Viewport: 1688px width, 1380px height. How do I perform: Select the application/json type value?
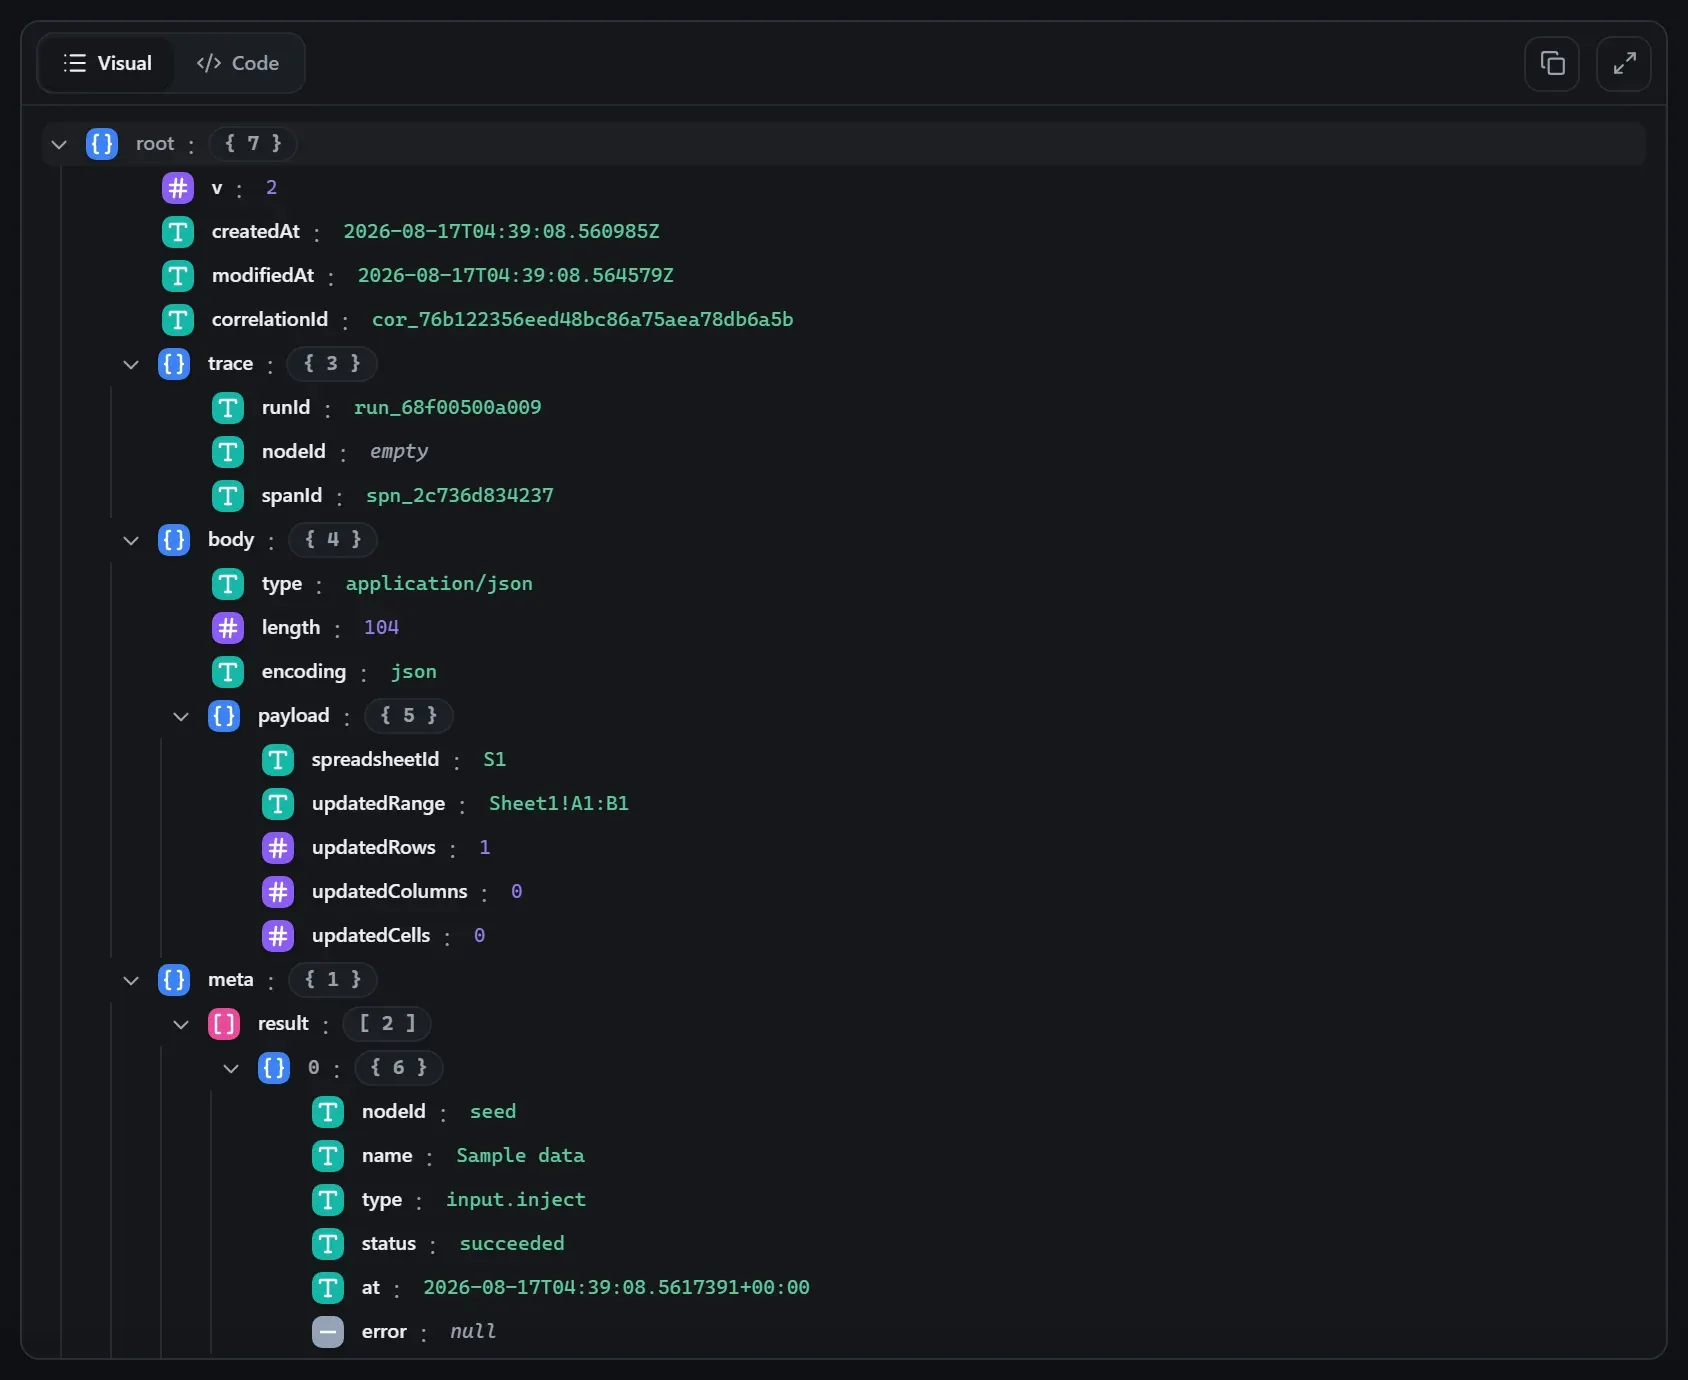(x=439, y=584)
